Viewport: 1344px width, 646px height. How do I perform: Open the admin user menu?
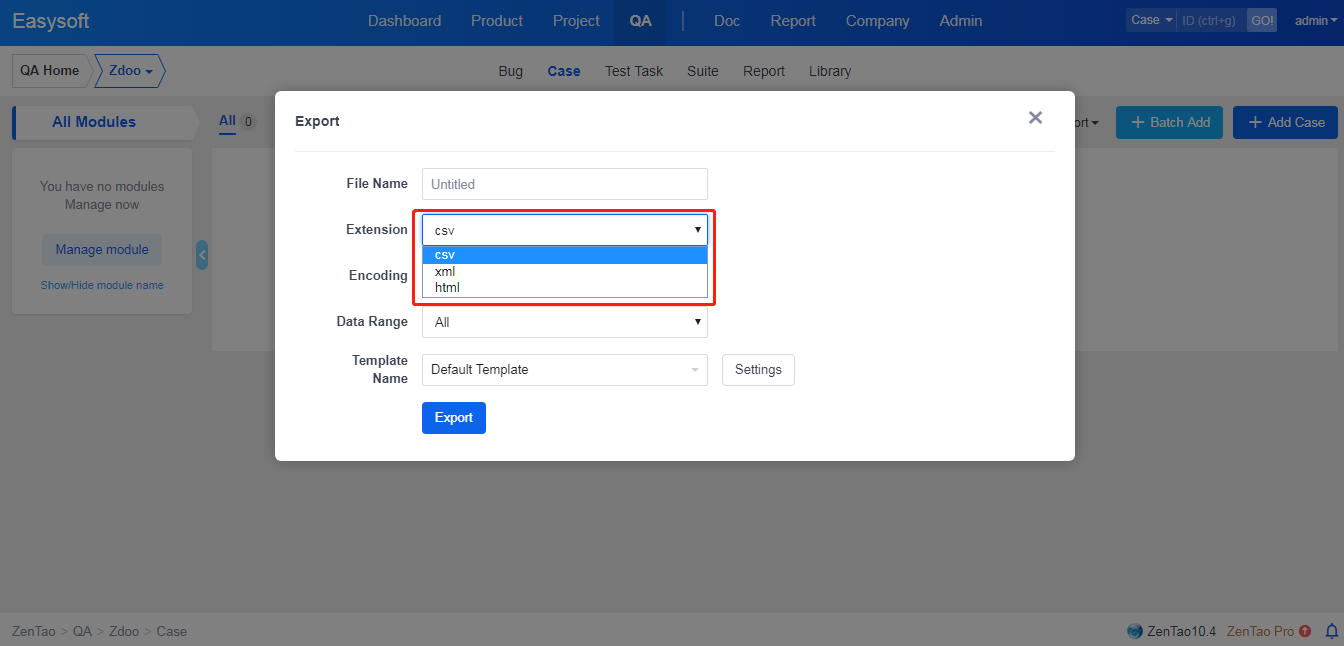pos(1311,20)
